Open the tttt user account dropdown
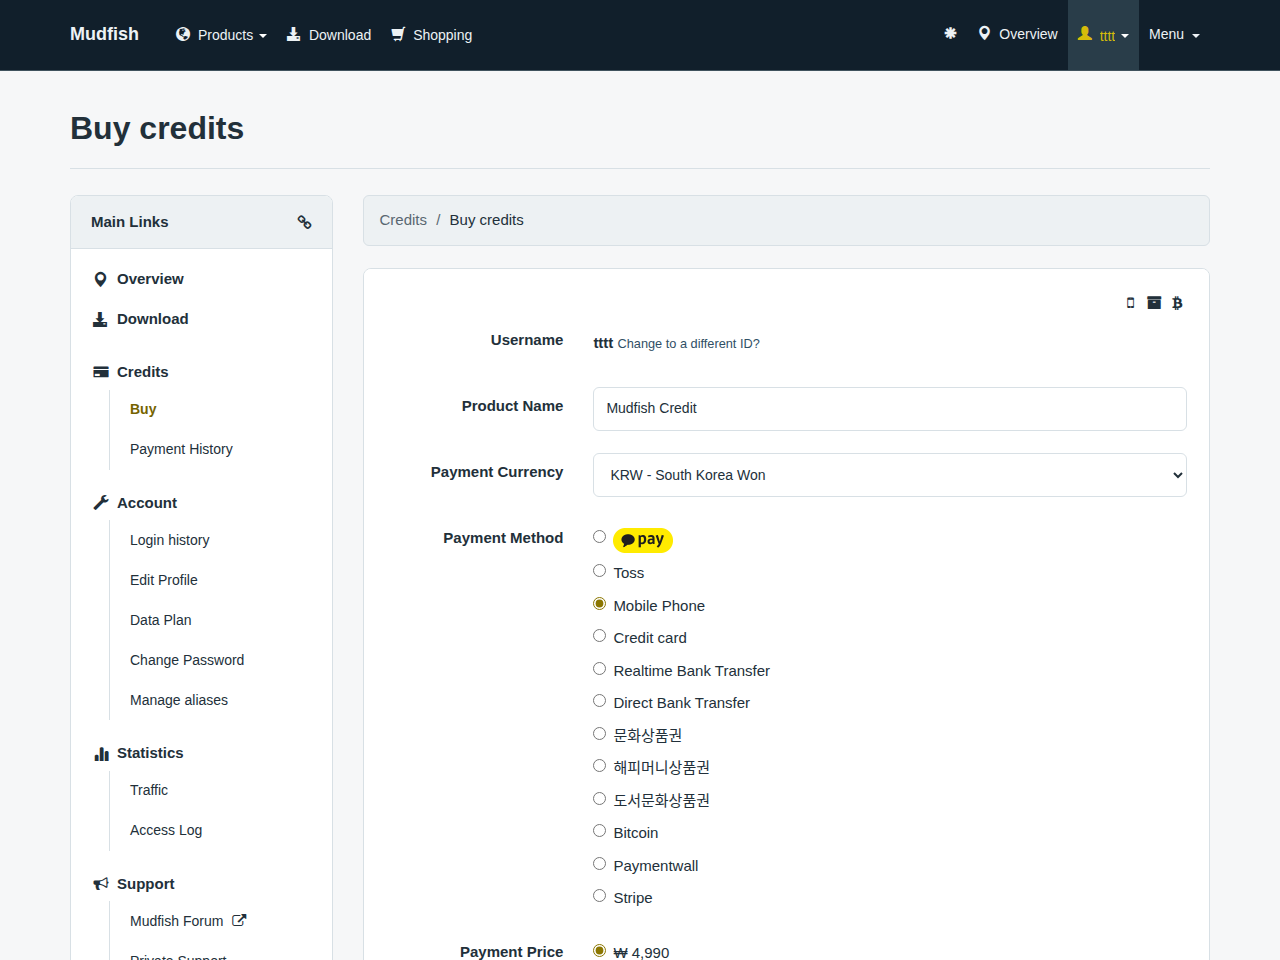Viewport: 1280px width, 960px height. coord(1103,35)
